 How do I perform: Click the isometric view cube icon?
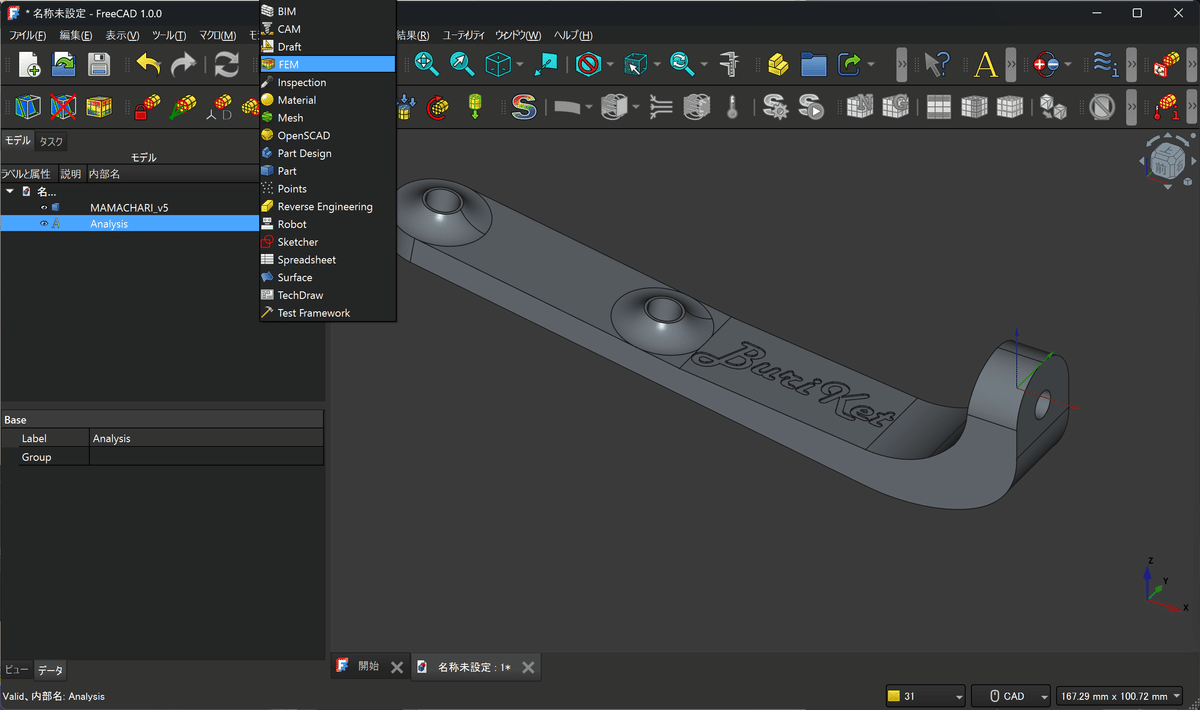tap(498, 65)
